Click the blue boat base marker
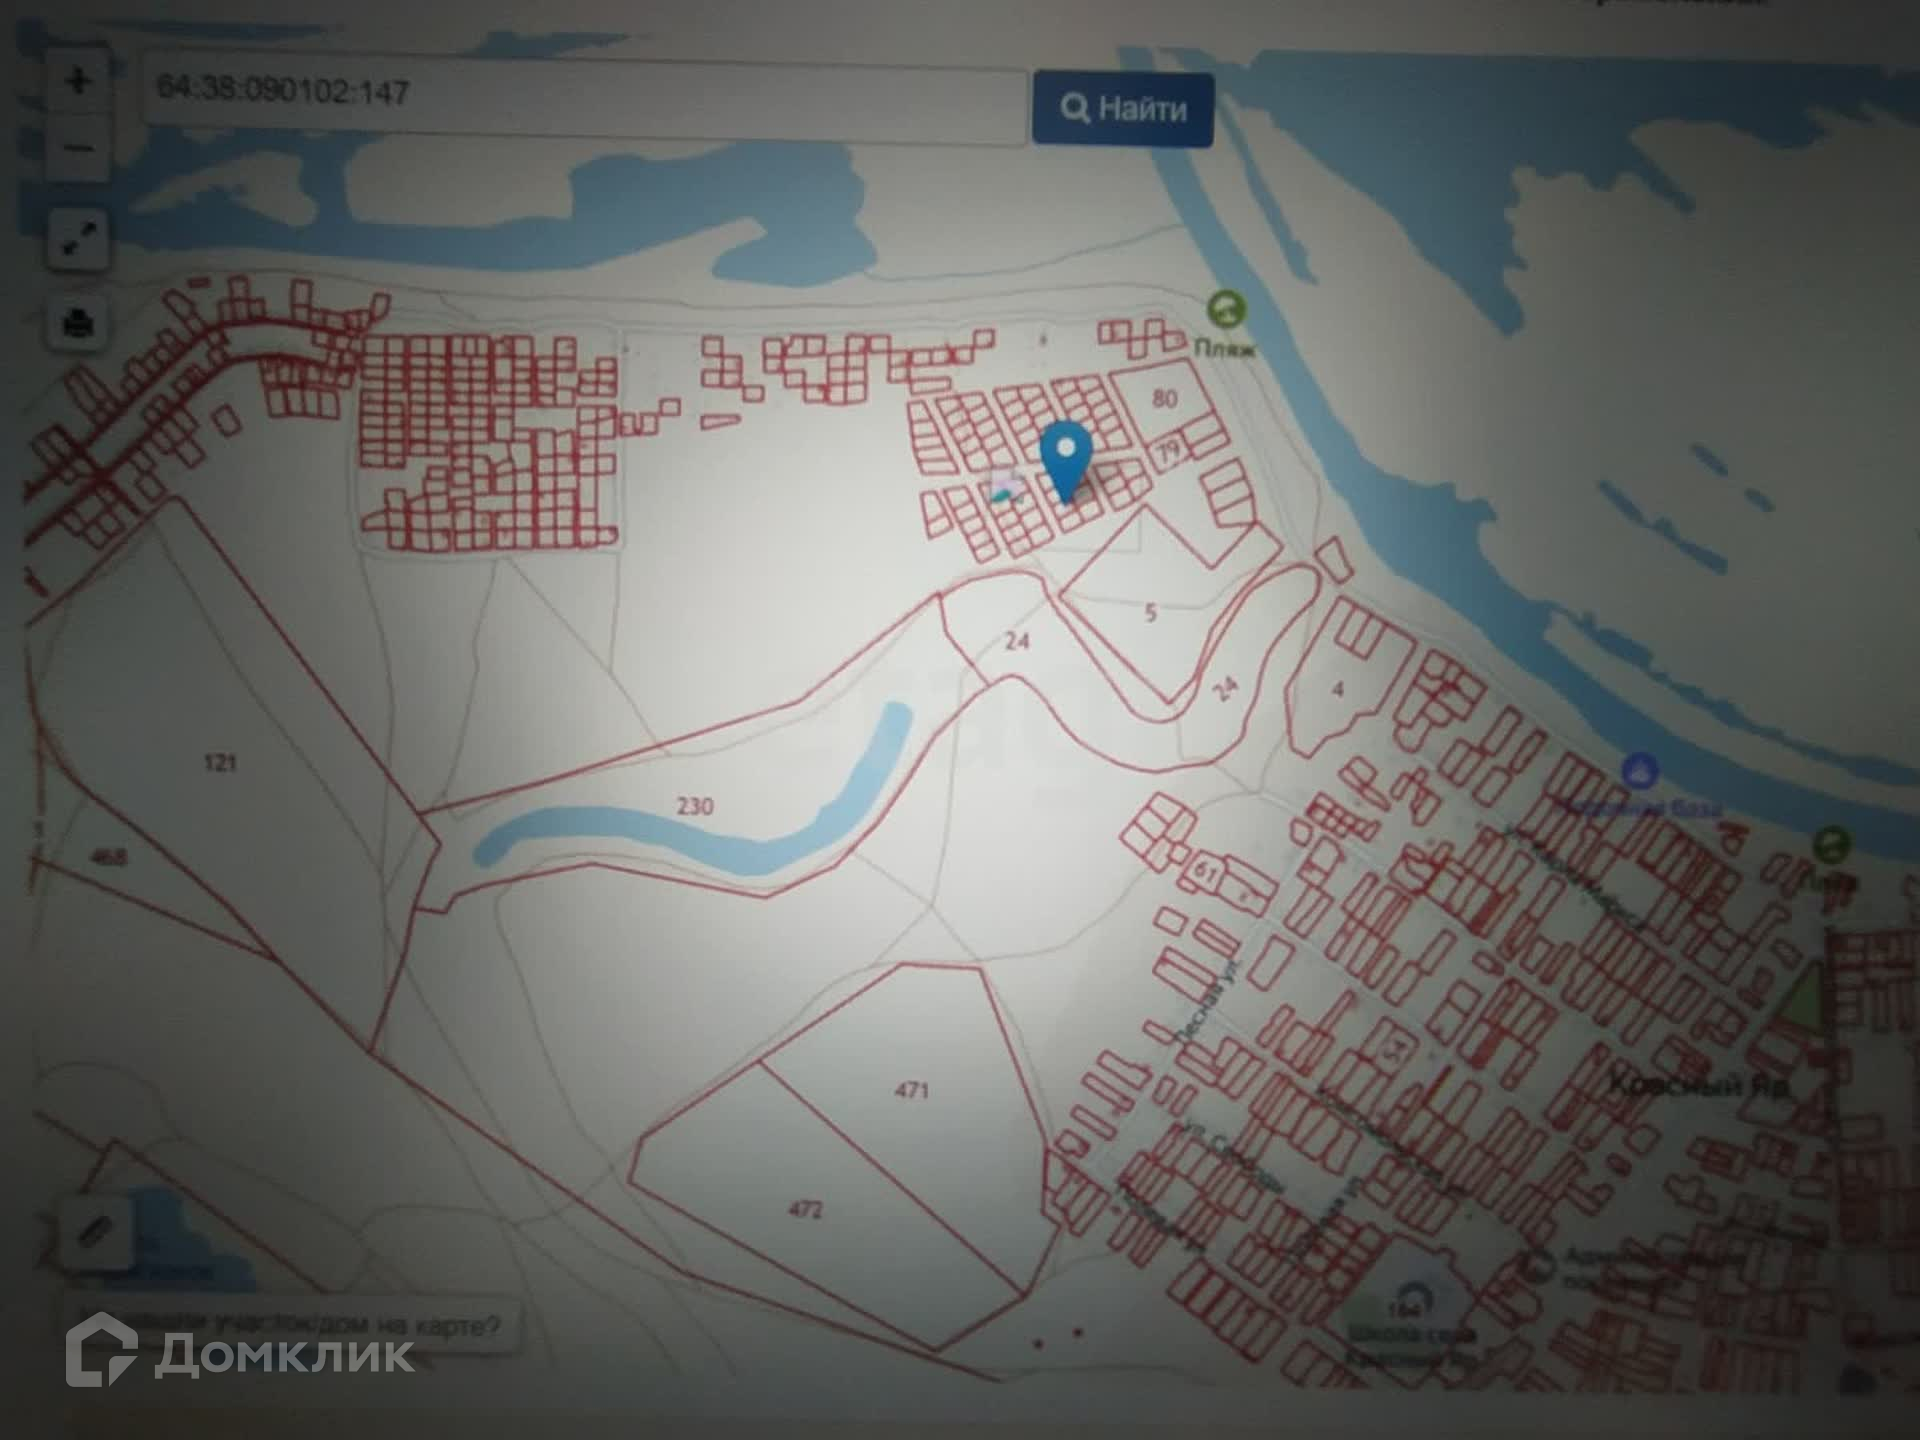 [1639, 771]
